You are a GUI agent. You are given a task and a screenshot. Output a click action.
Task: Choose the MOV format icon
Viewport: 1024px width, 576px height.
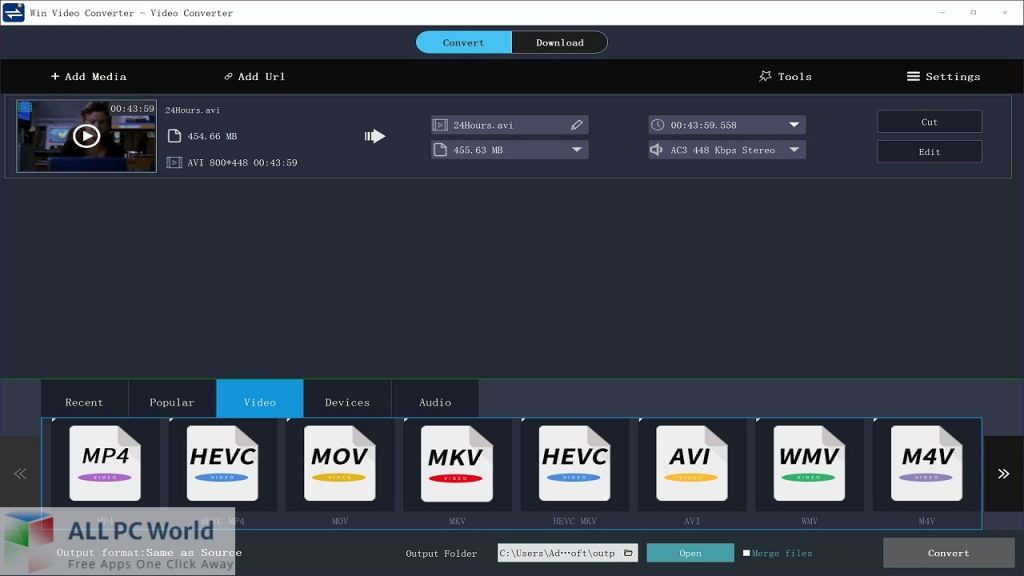[x=340, y=463]
